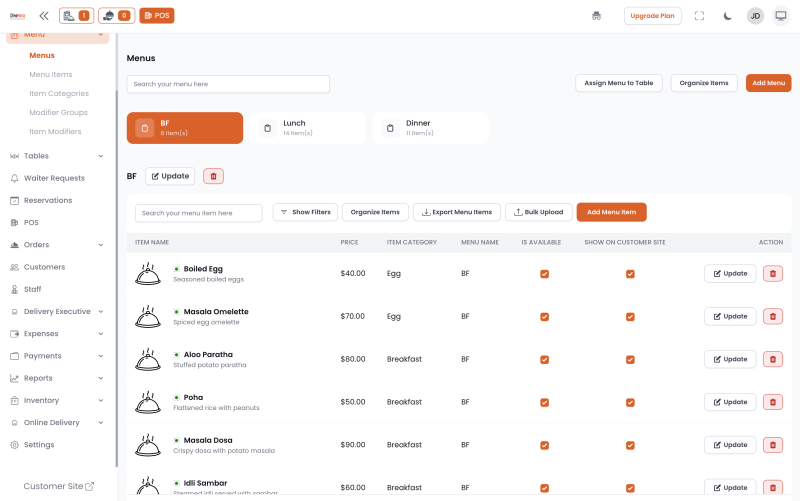Select the Lunch menu card
This screenshot has height=501, width=800.
coord(308,128)
